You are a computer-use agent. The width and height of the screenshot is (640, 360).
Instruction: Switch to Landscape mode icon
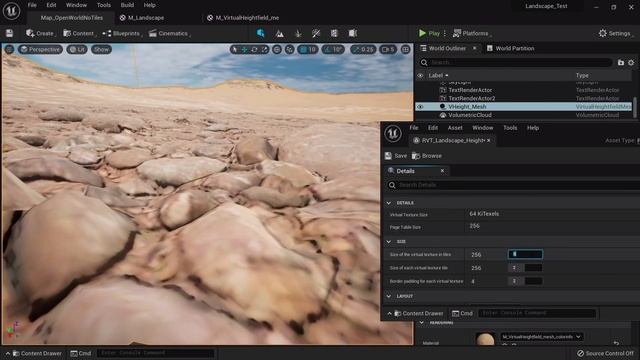coord(280,33)
